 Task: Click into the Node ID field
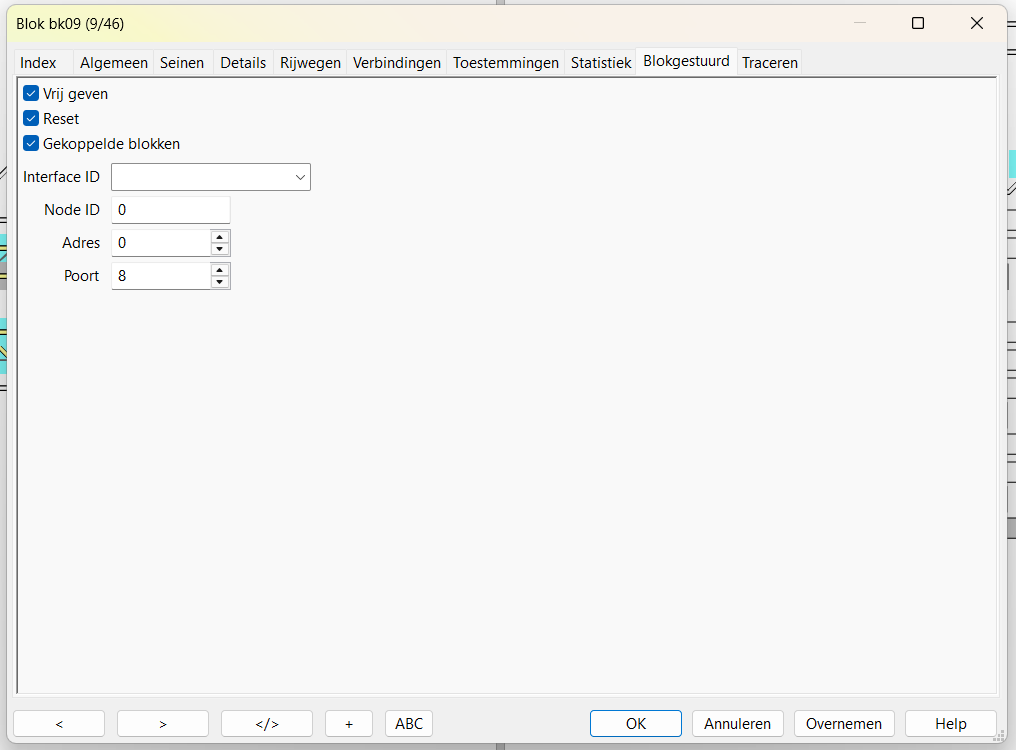(x=170, y=210)
